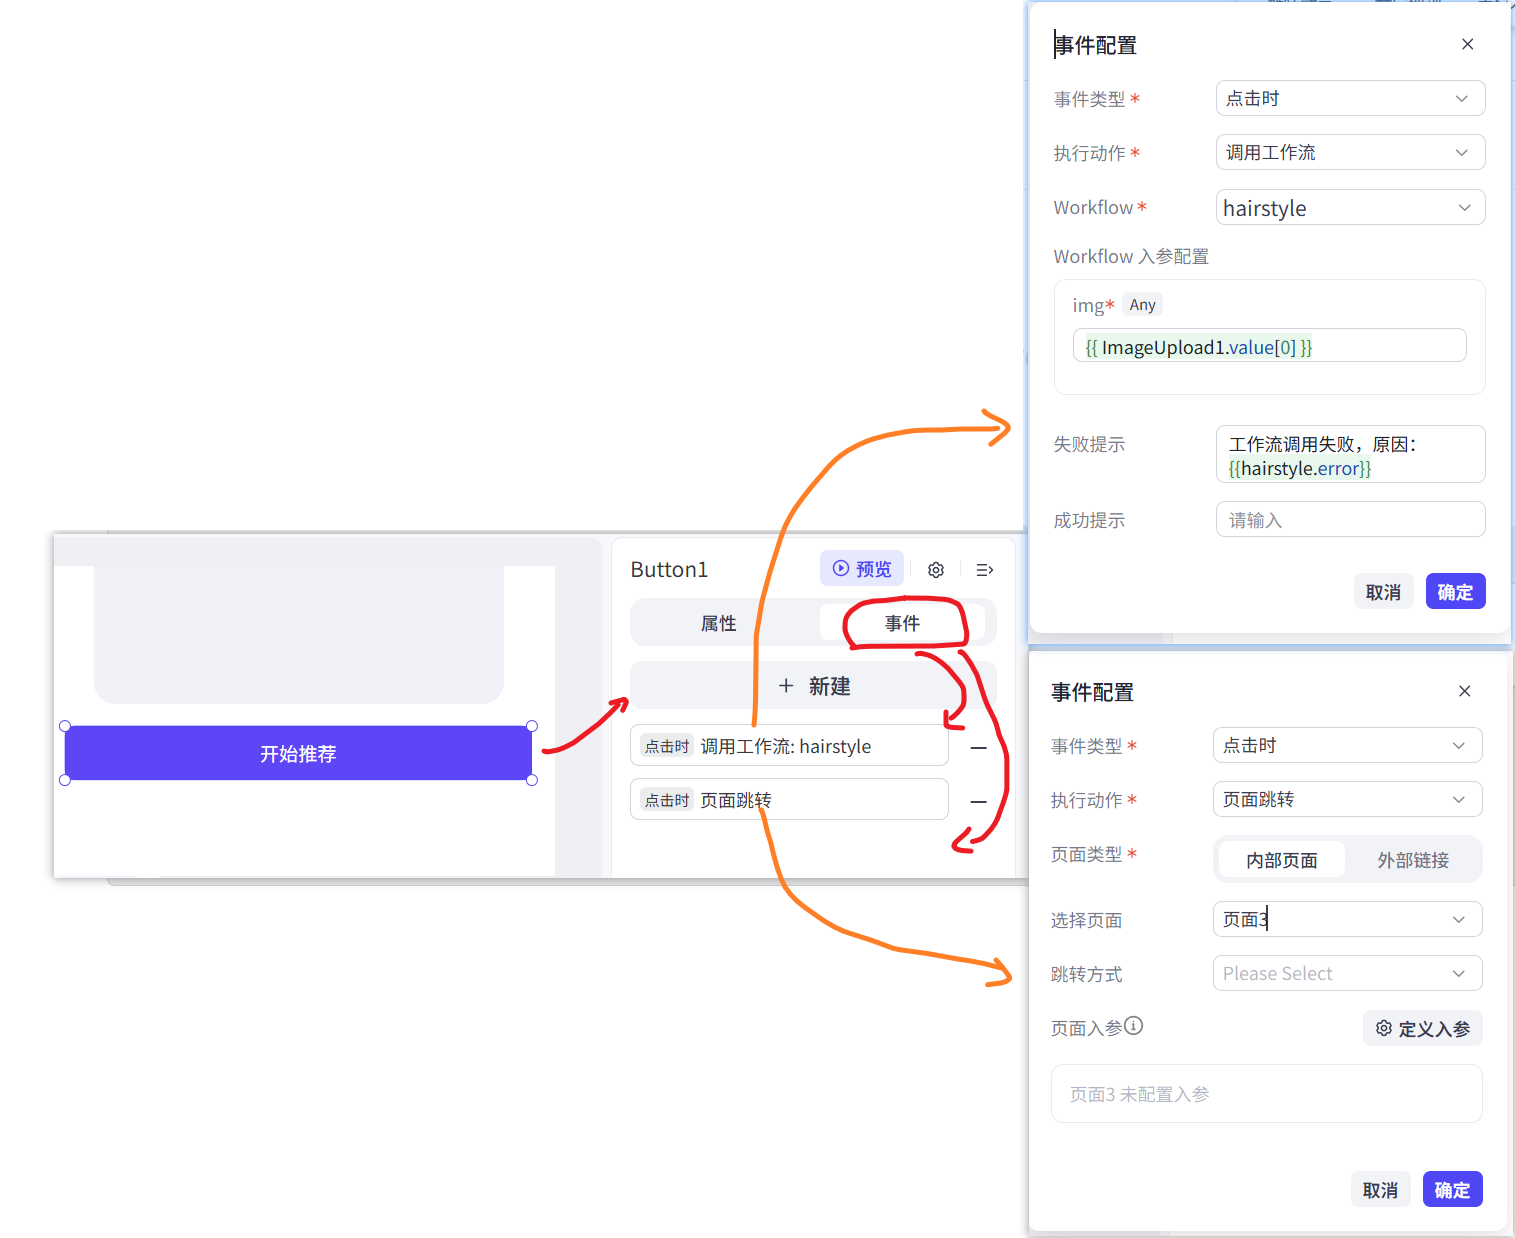Open the 选择页面 dropdown showing 页面3
Image resolution: width=1515 pixels, height=1238 pixels.
click(x=1346, y=919)
